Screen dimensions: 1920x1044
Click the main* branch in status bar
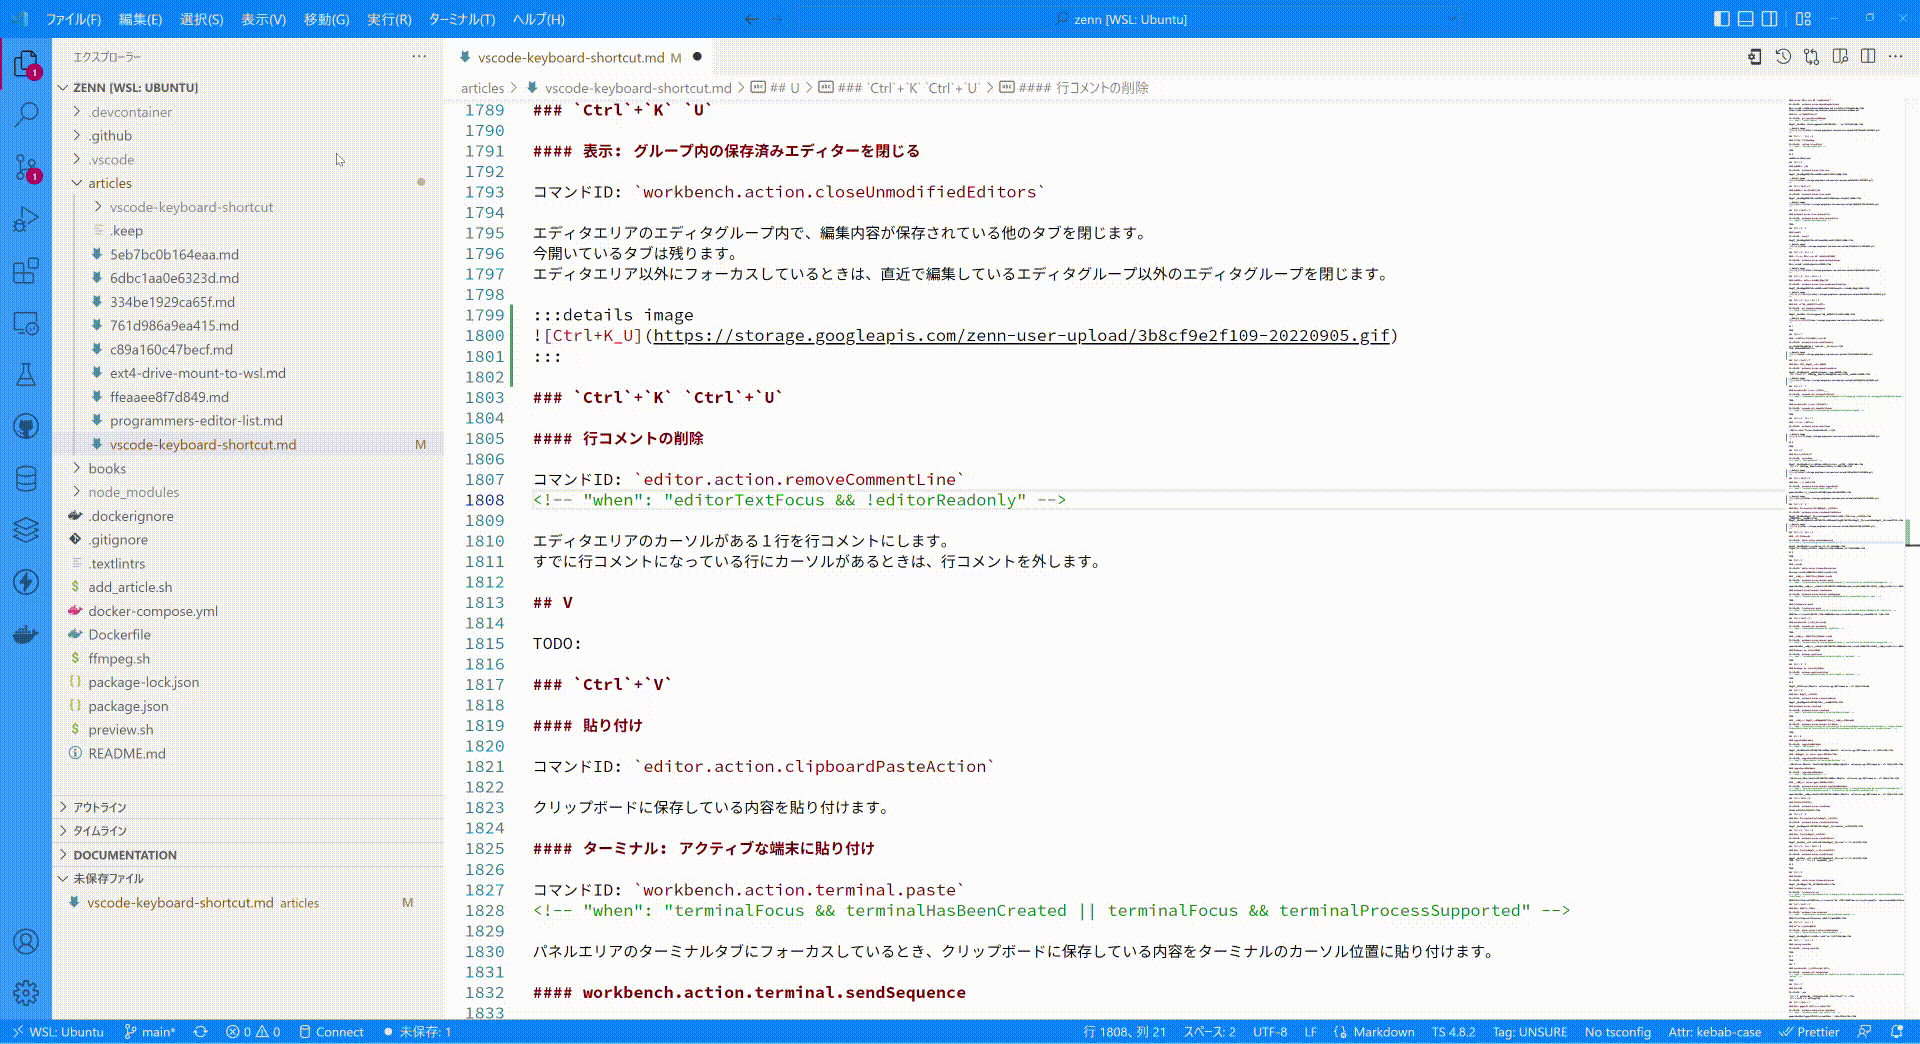[x=149, y=1032]
